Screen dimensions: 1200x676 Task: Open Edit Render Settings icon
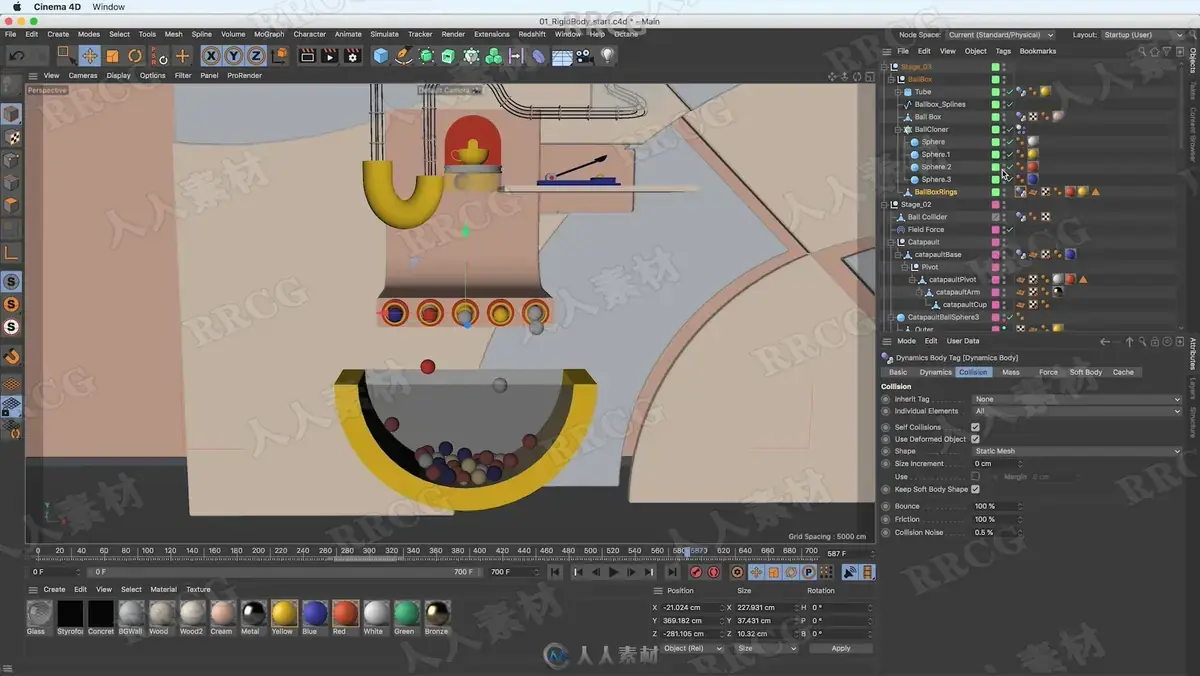352,56
